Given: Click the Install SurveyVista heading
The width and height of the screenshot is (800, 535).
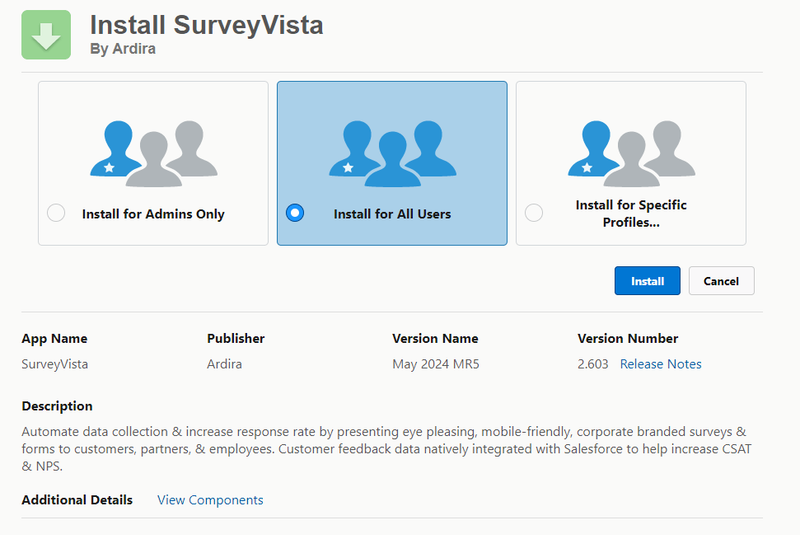Looking at the screenshot, I should point(207,25).
